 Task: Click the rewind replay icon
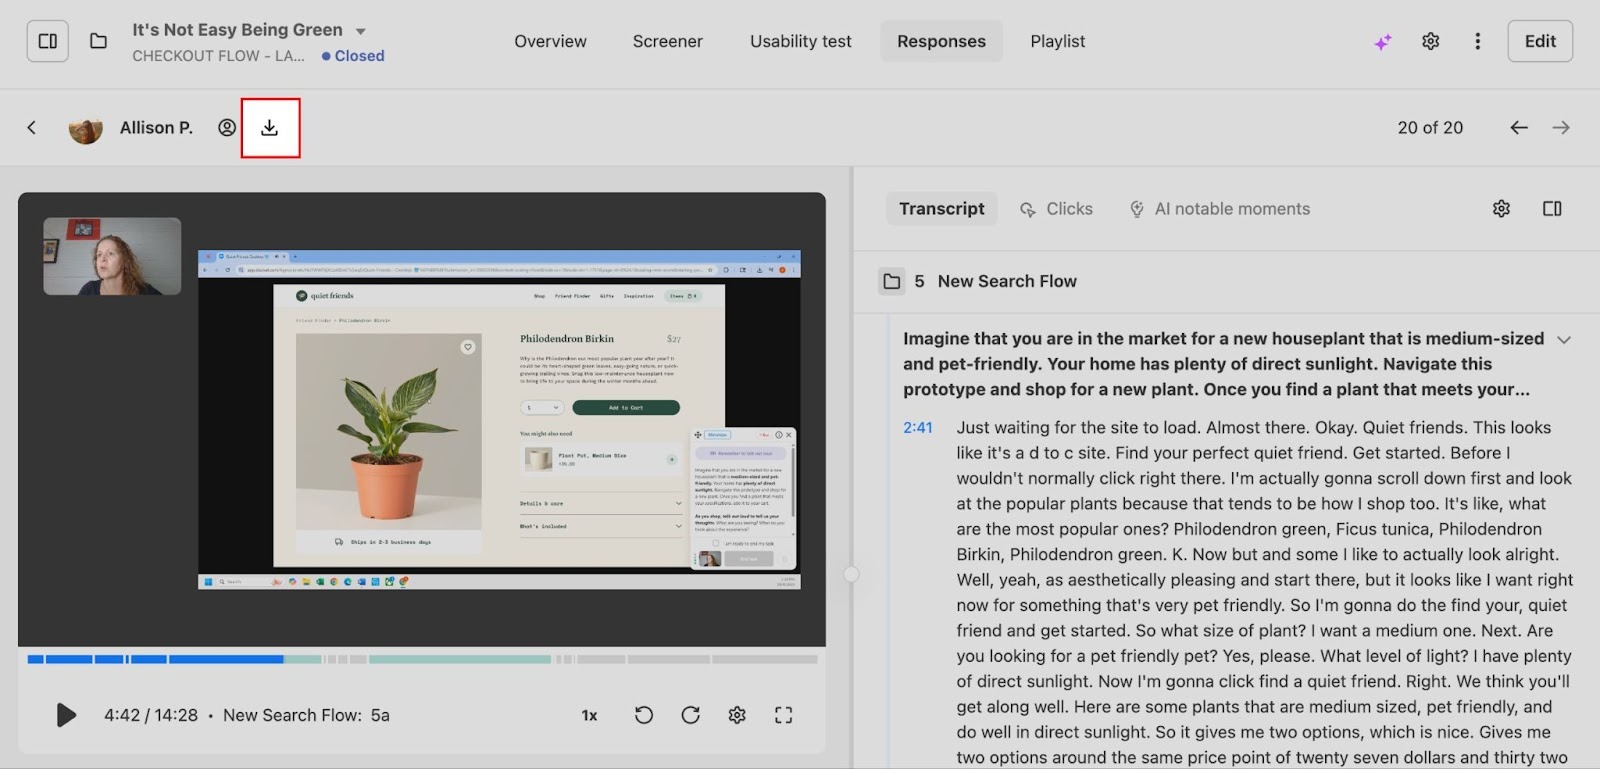point(644,715)
